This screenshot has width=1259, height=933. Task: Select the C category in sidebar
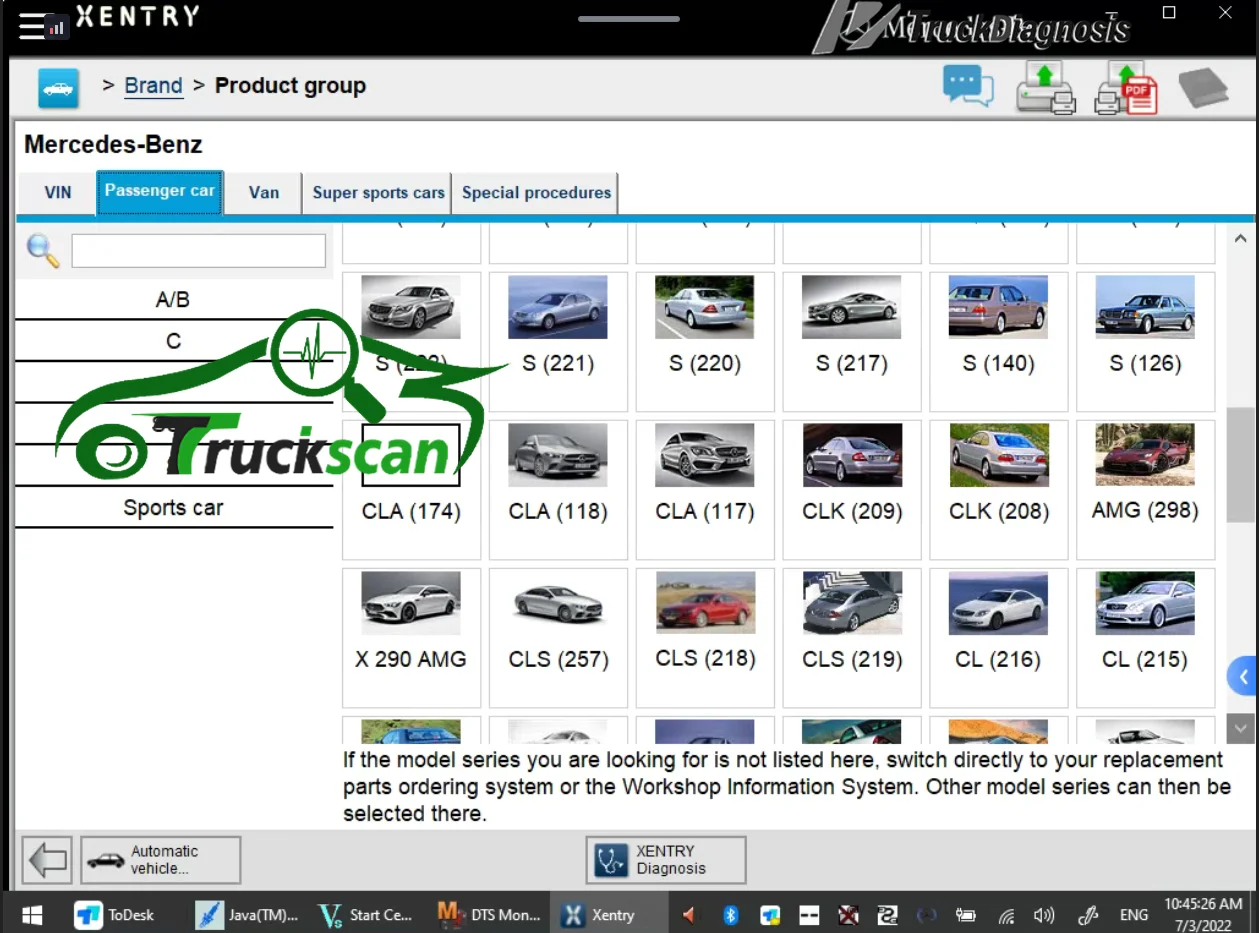(173, 341)
